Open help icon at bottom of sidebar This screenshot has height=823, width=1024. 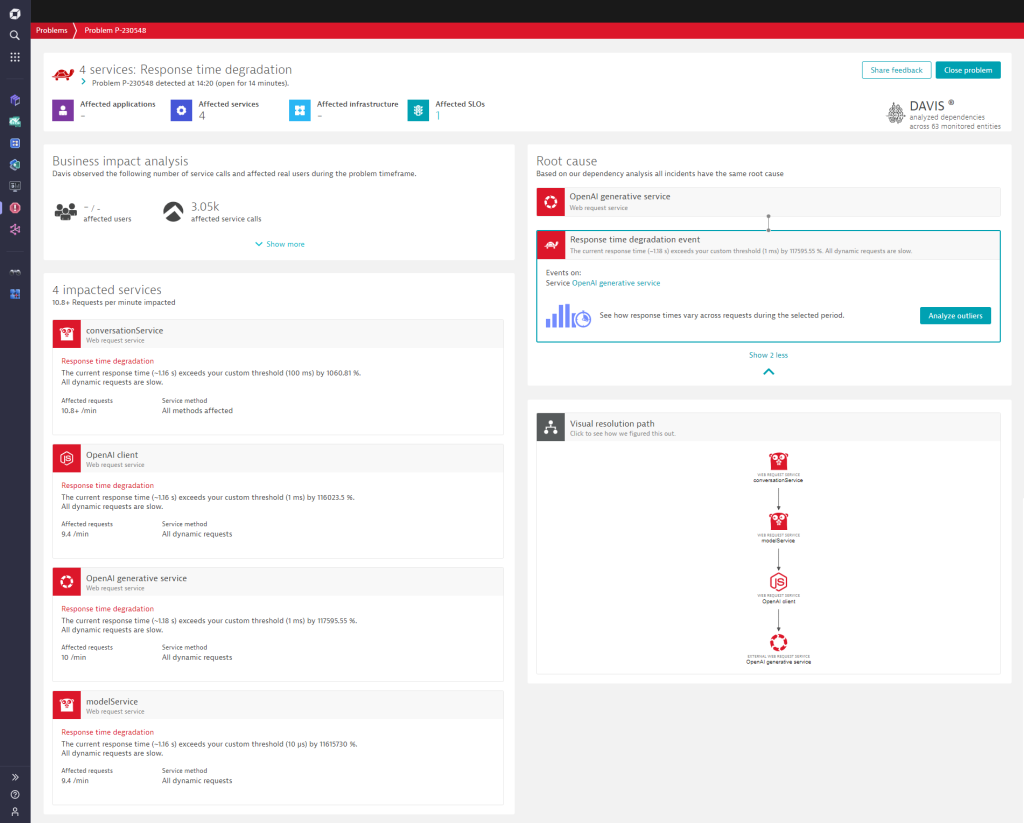coord(14,795)
